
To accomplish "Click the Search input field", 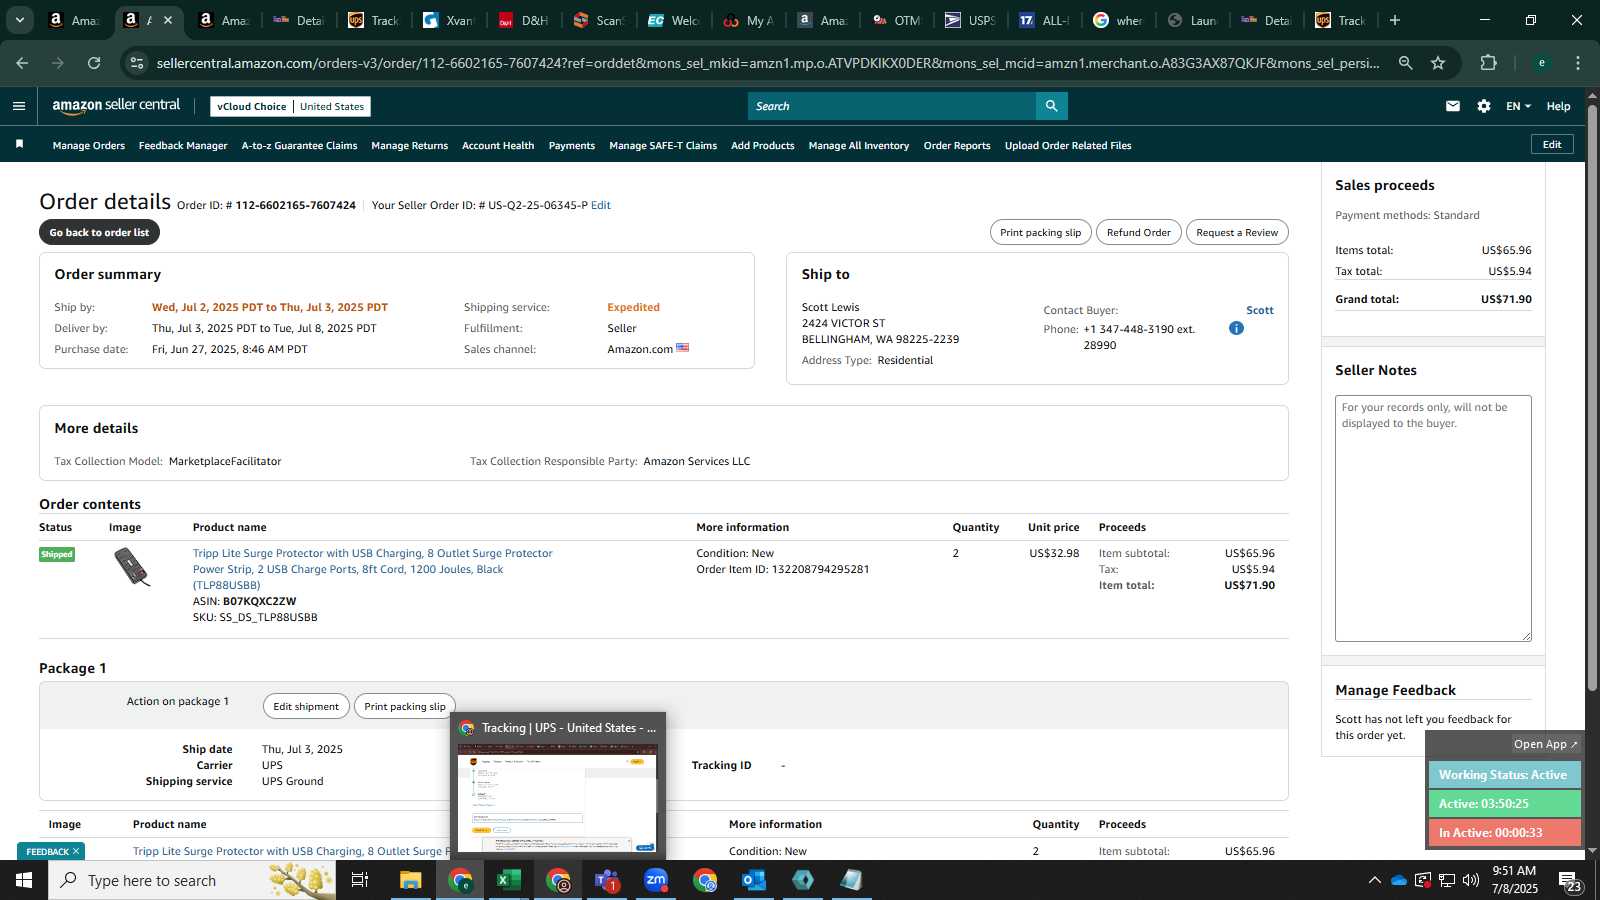I will pyautogui.click(x=892, y=106).
